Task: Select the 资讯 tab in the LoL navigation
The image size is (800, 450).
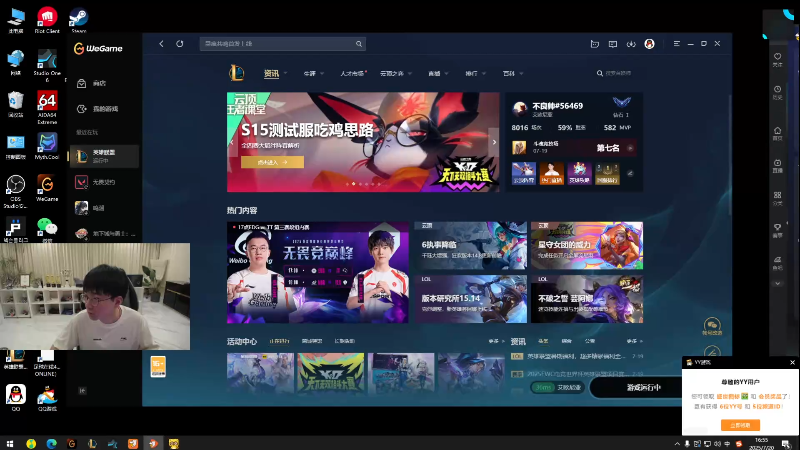Action: click(x=271, y=73)
